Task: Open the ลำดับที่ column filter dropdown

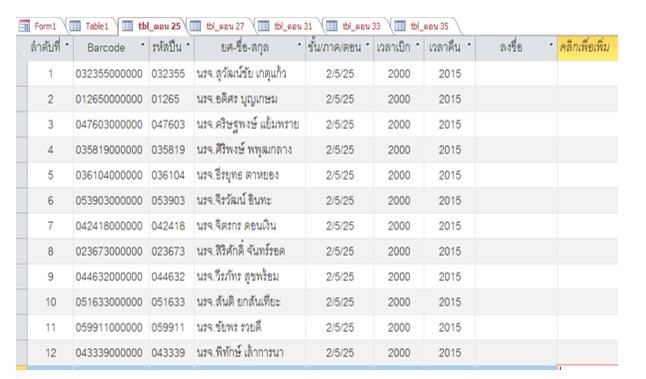Action: 67,44
